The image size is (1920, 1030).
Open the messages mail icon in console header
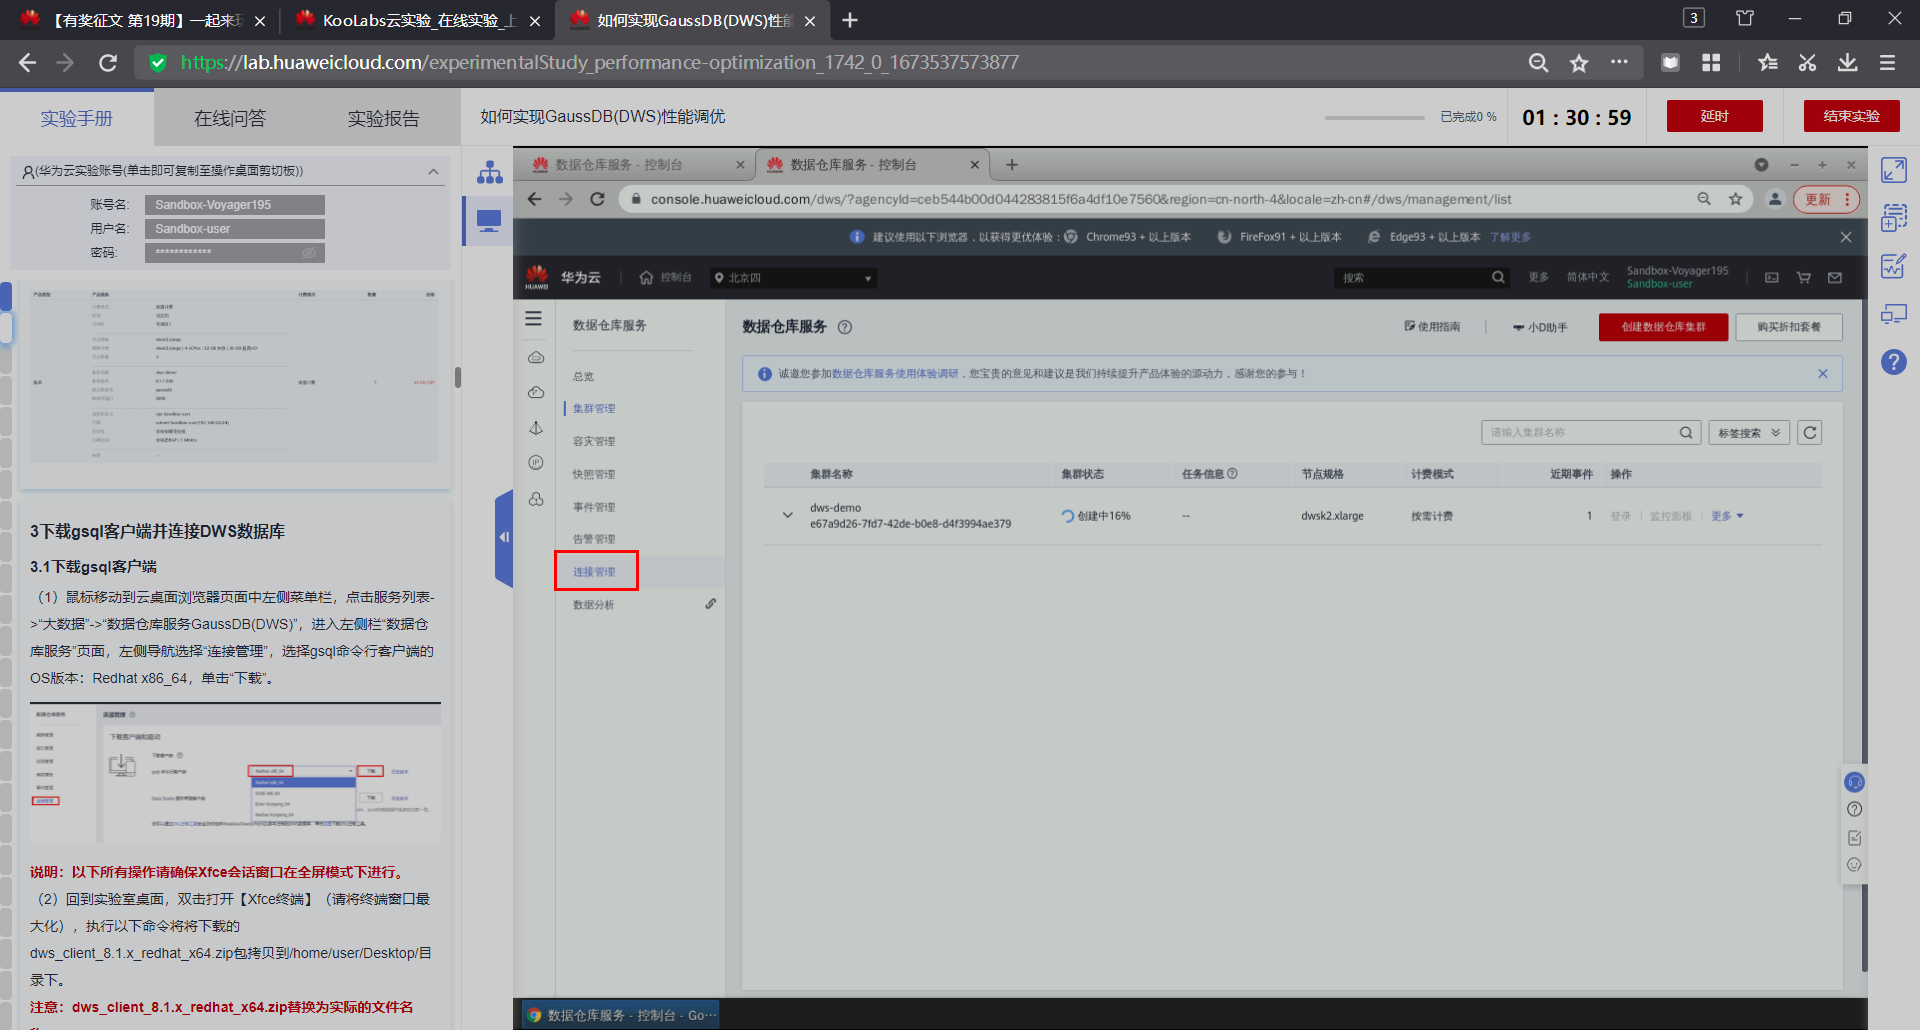[1835, 278]
